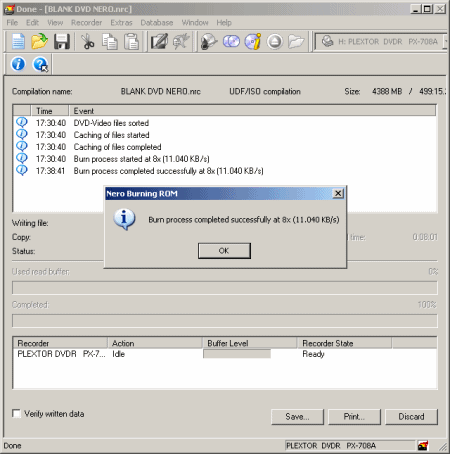The image size is (450, 454).
Task: Click the Save... button
Action: 297,417
